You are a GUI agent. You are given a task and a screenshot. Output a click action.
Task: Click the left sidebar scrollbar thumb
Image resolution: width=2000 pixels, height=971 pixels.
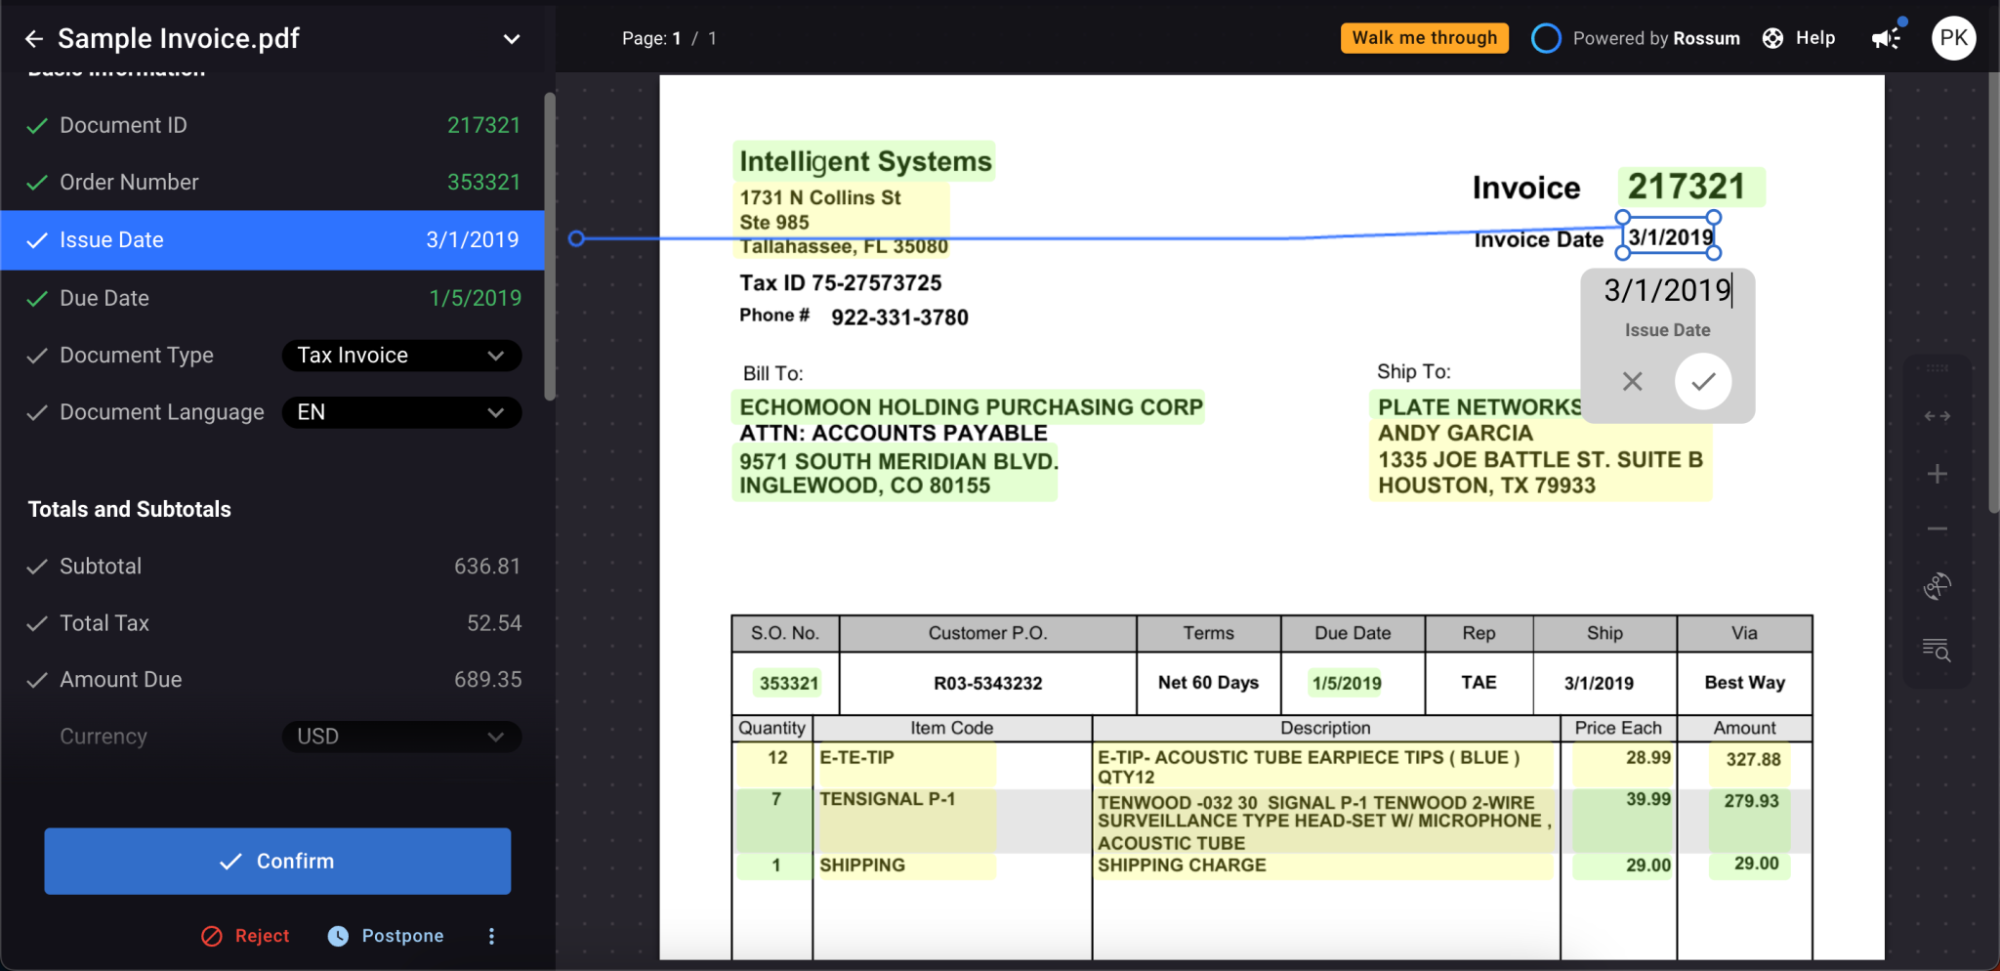(x=549, y=246)
